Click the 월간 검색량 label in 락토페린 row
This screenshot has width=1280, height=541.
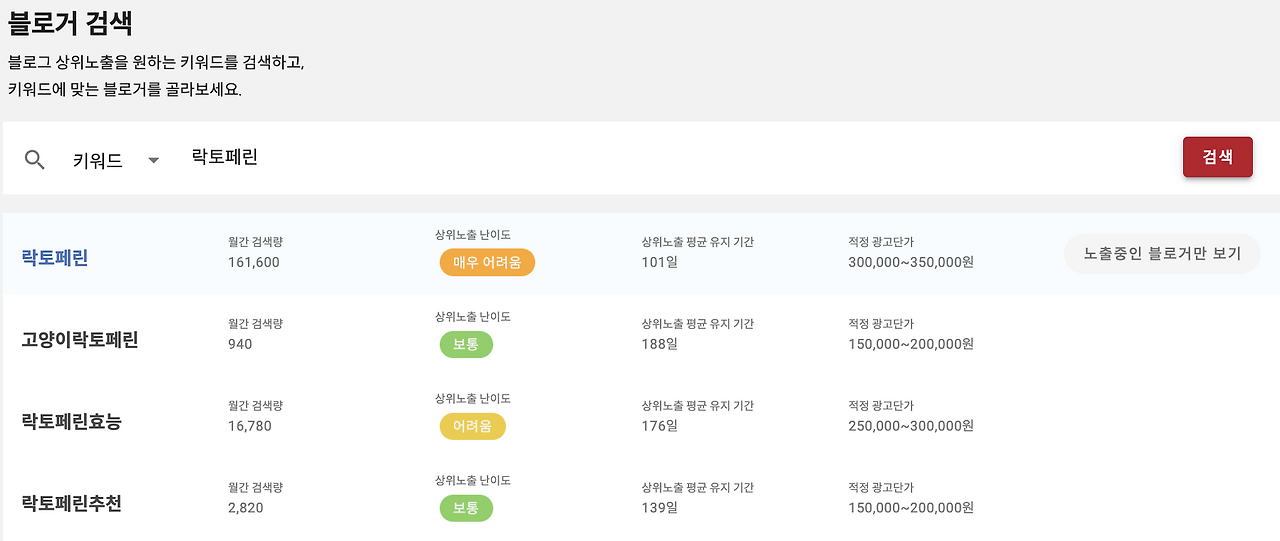(256, 242)
